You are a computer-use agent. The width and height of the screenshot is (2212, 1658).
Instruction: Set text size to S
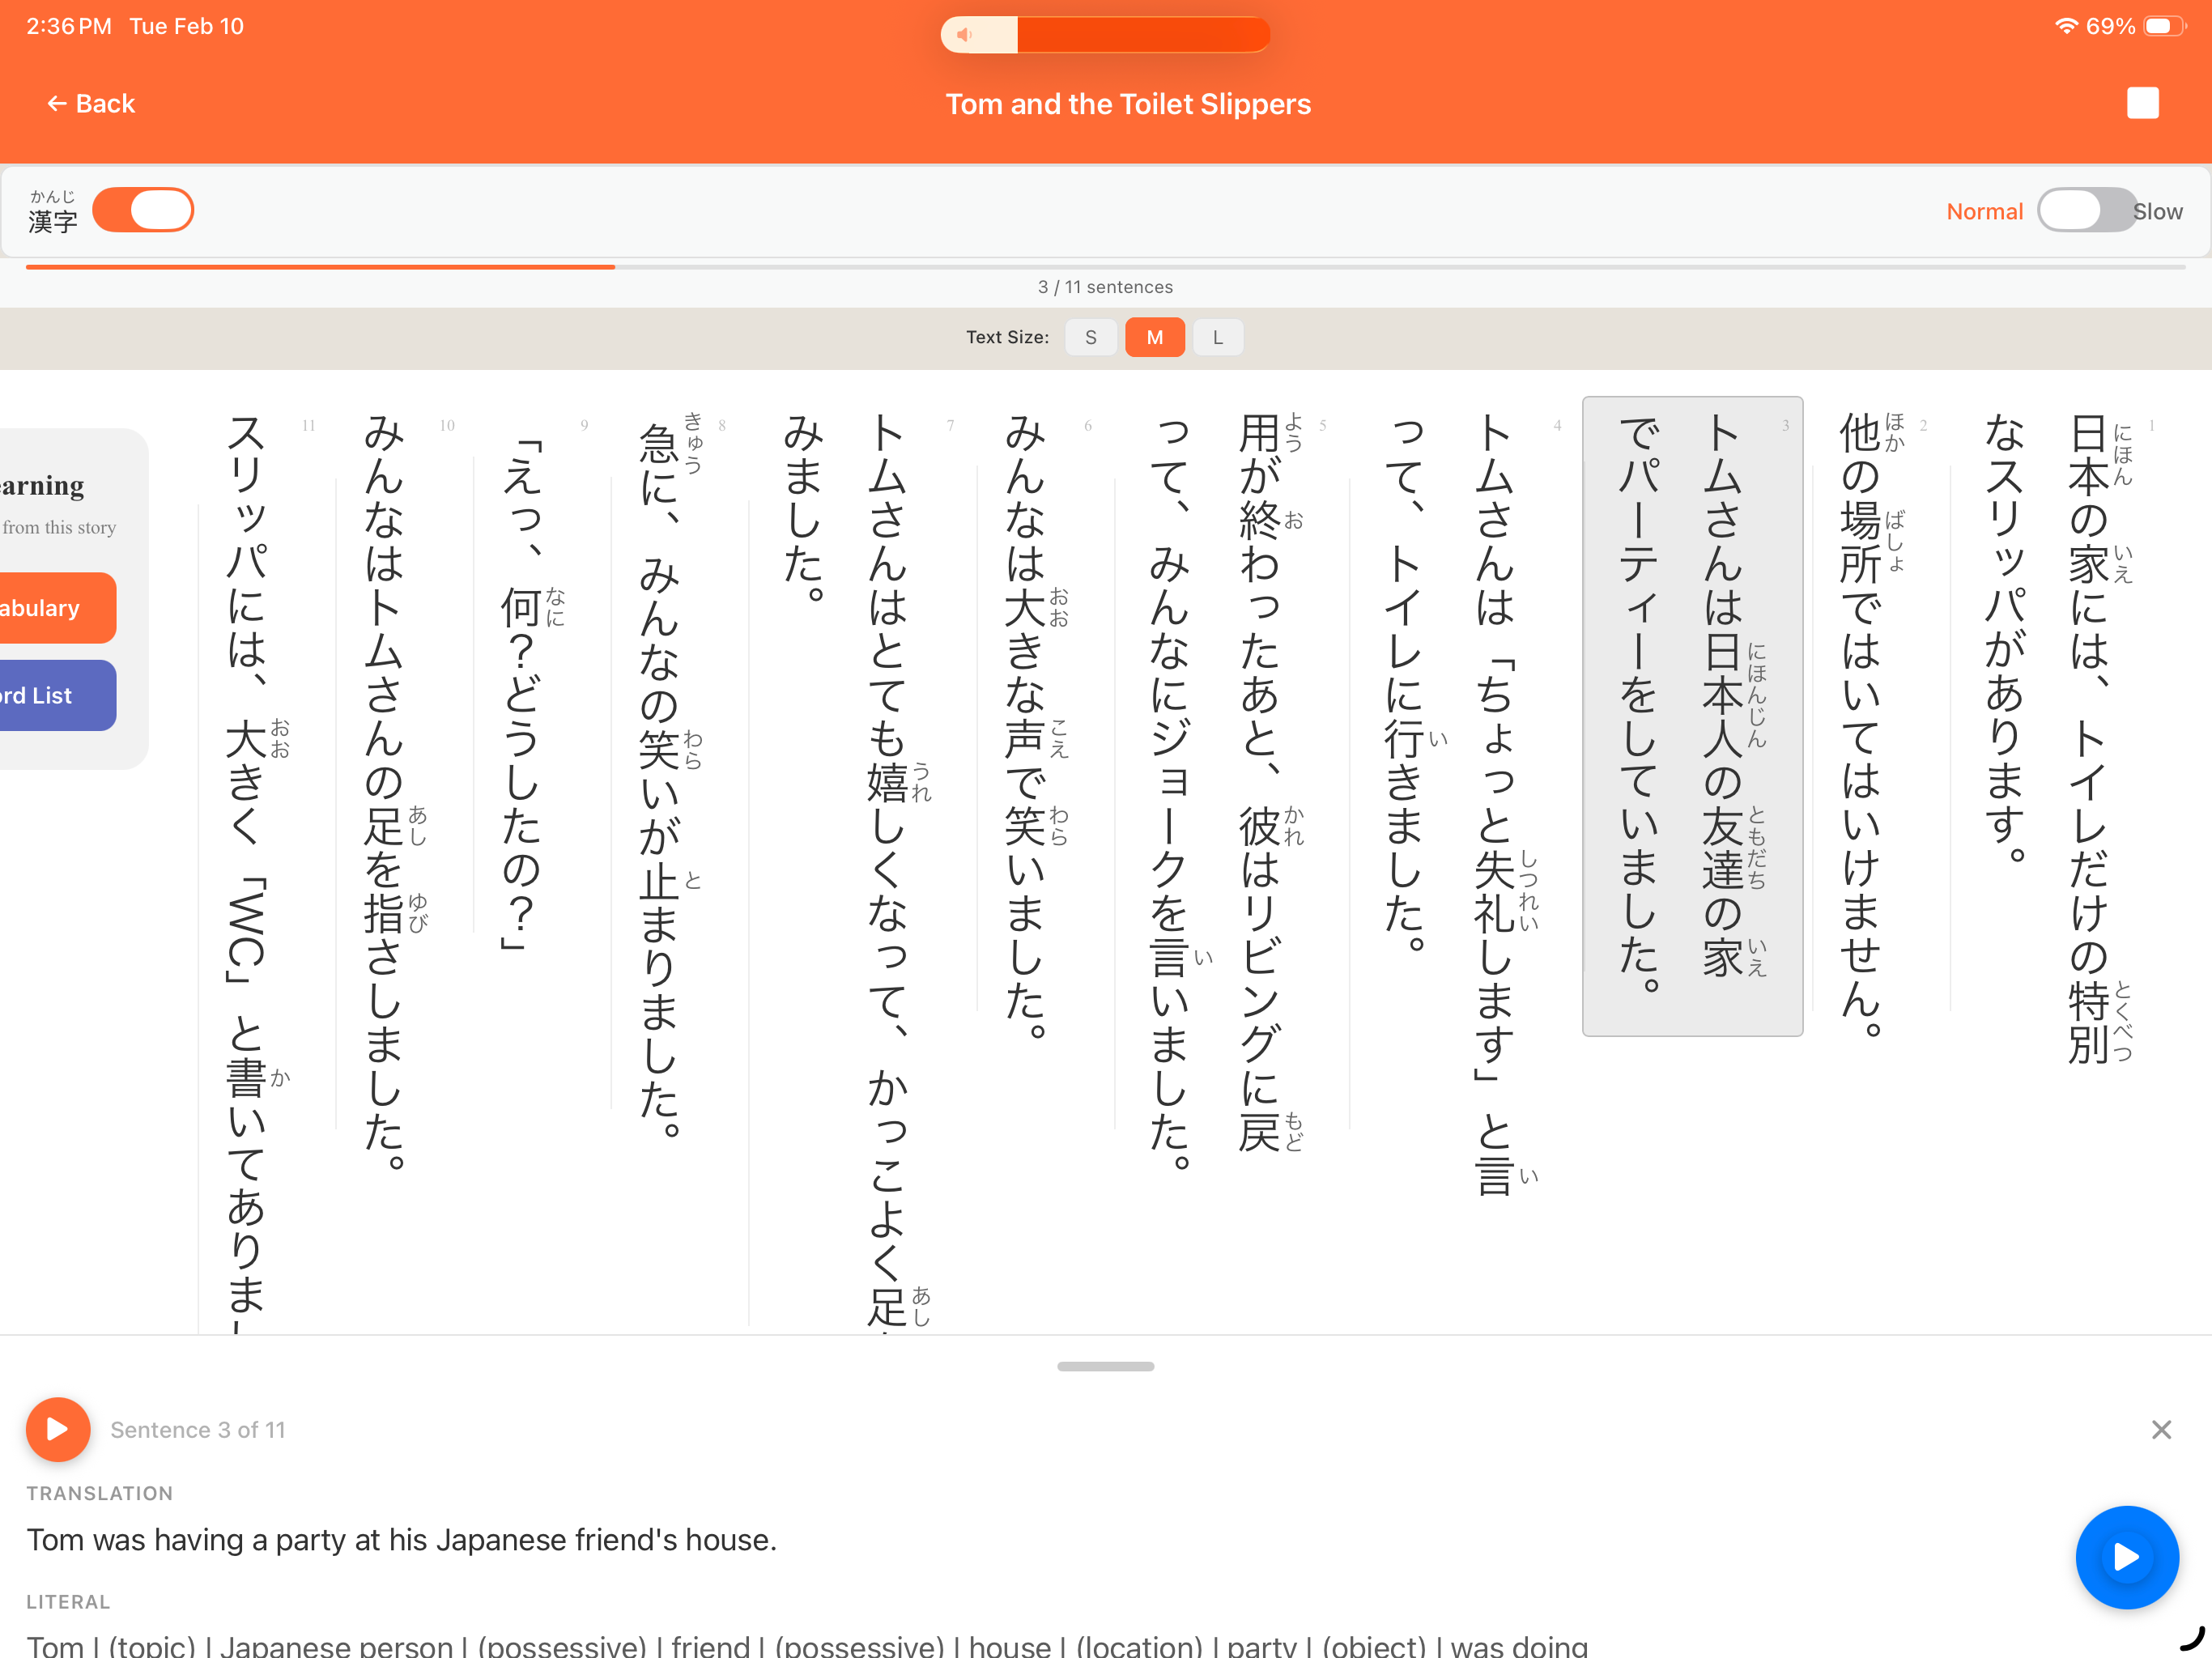click(x=1090, y=337)
